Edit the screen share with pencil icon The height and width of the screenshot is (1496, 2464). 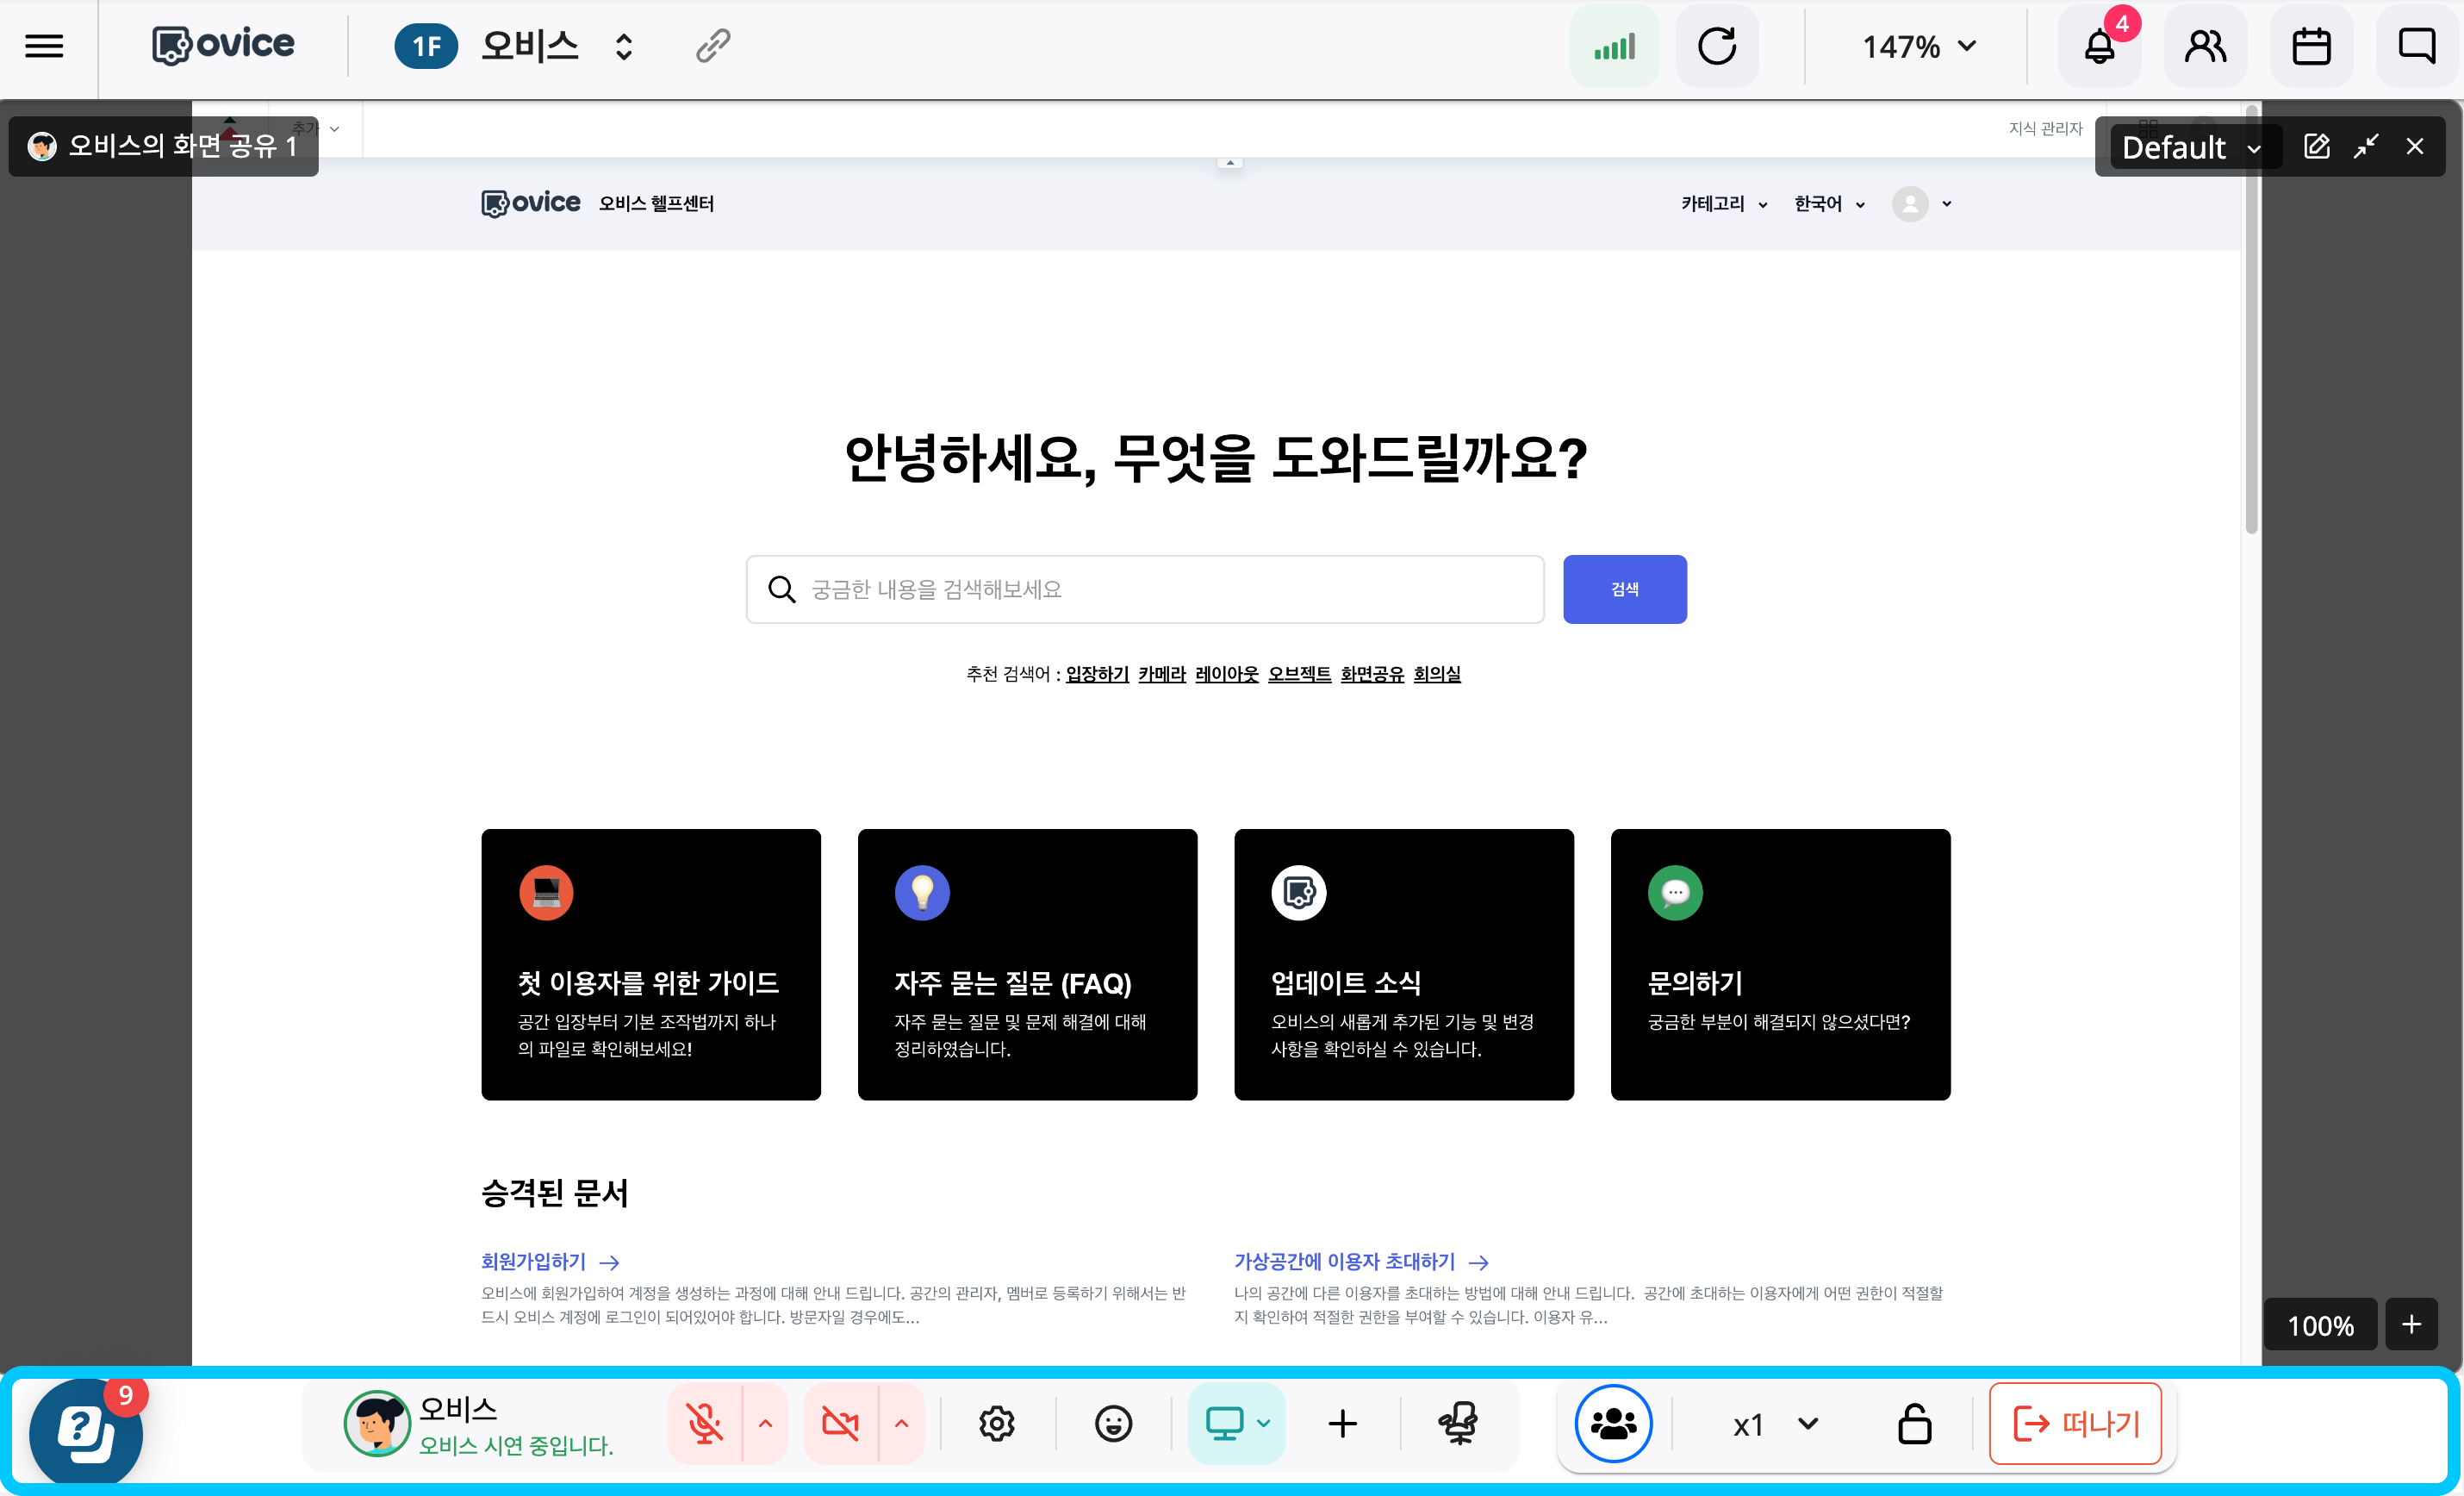pyautogui.click(x=2317, y=147)
